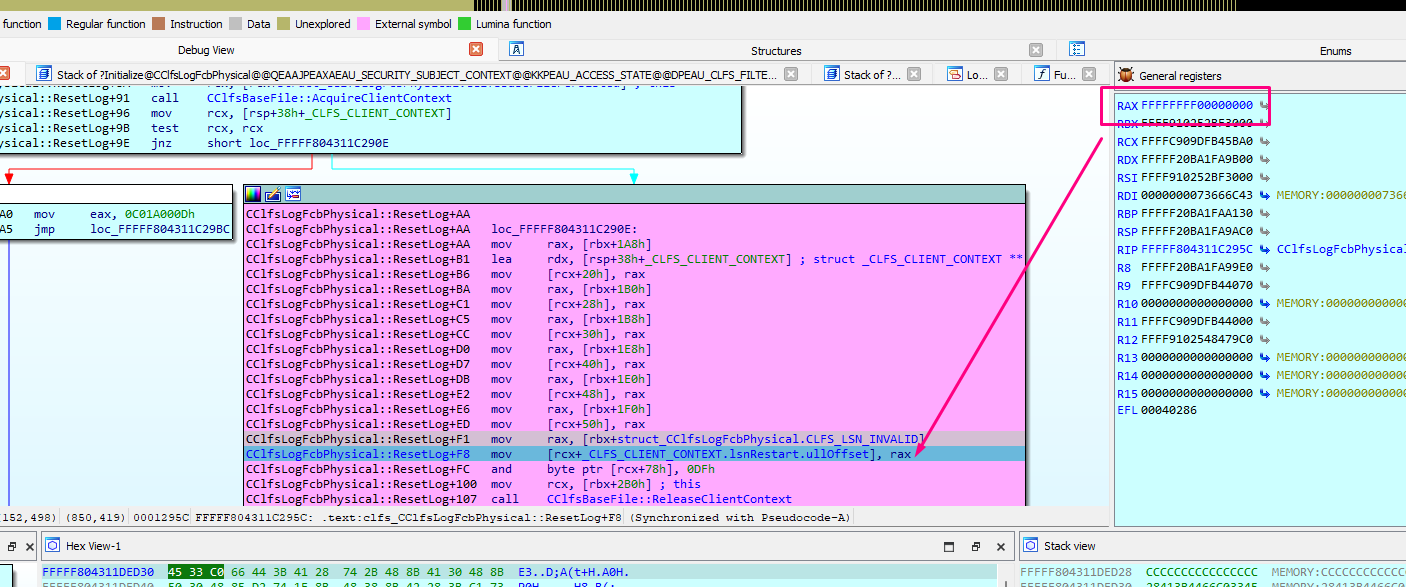Click the jump arrow next to RDI value
This screenshot has height=587, width=1406.
coord(1264,195)
